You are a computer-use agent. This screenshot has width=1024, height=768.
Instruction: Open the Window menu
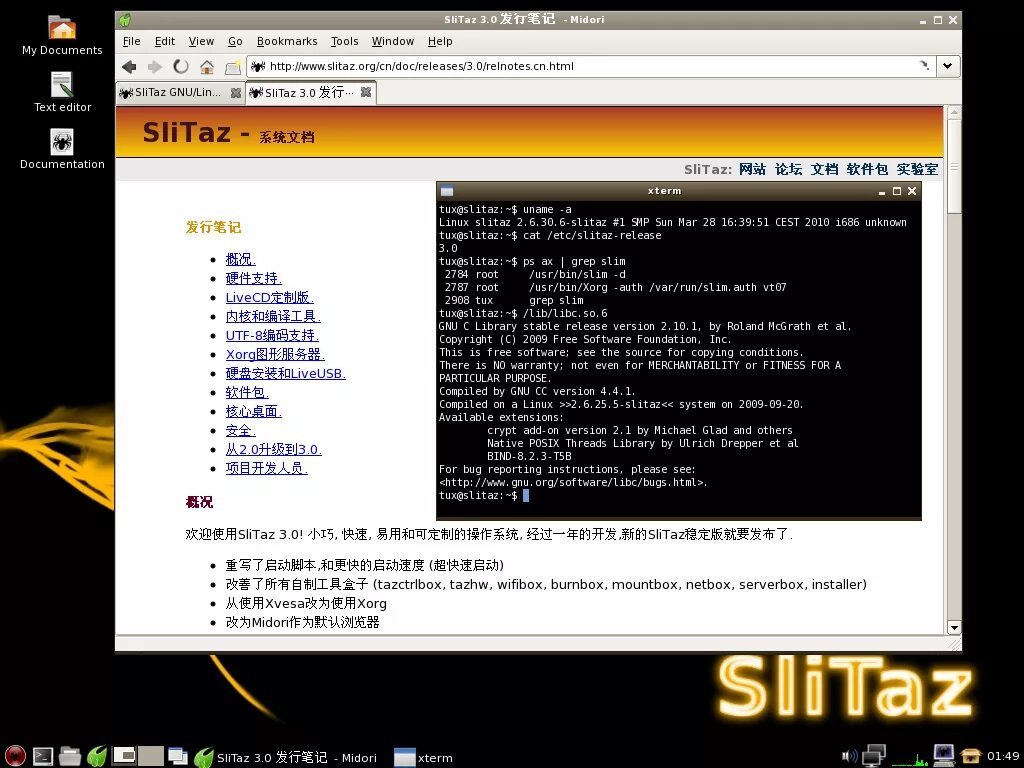point(392,41)
